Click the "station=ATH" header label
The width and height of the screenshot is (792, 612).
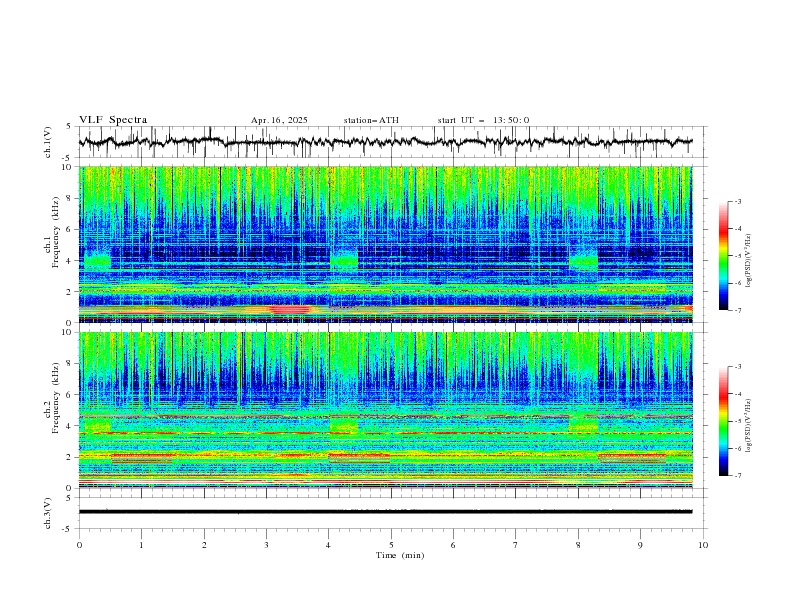371,120
